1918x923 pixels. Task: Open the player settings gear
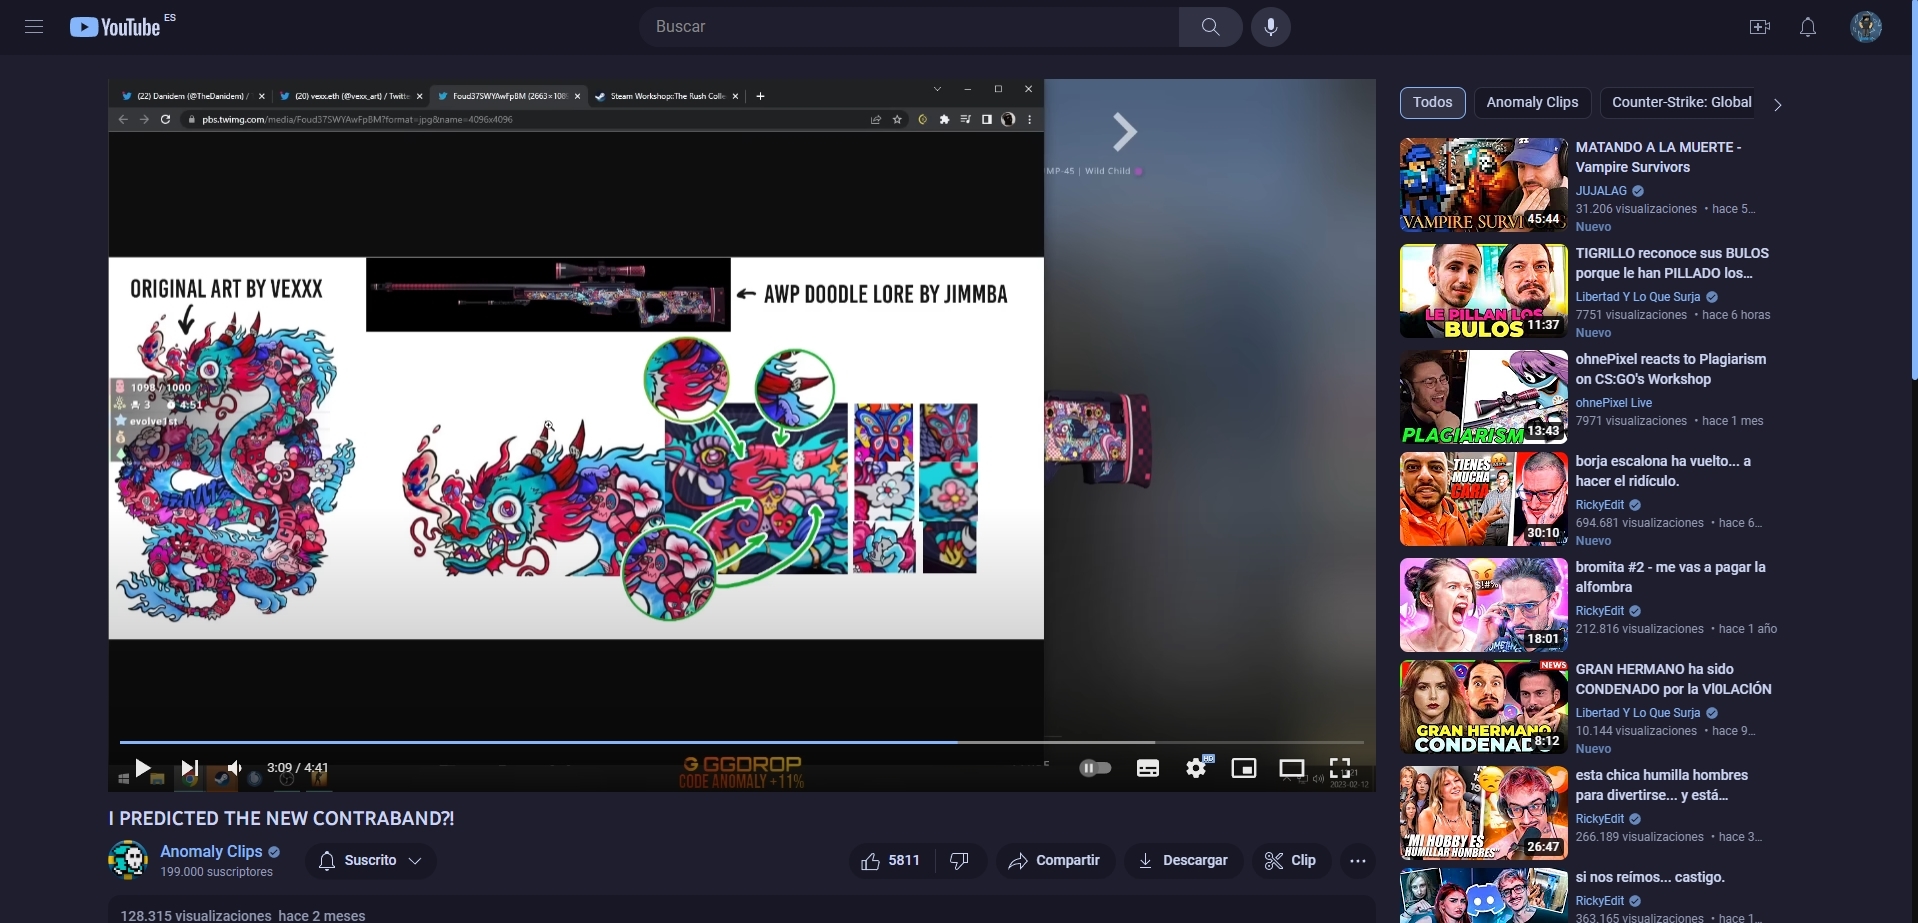click(1196, 768)
